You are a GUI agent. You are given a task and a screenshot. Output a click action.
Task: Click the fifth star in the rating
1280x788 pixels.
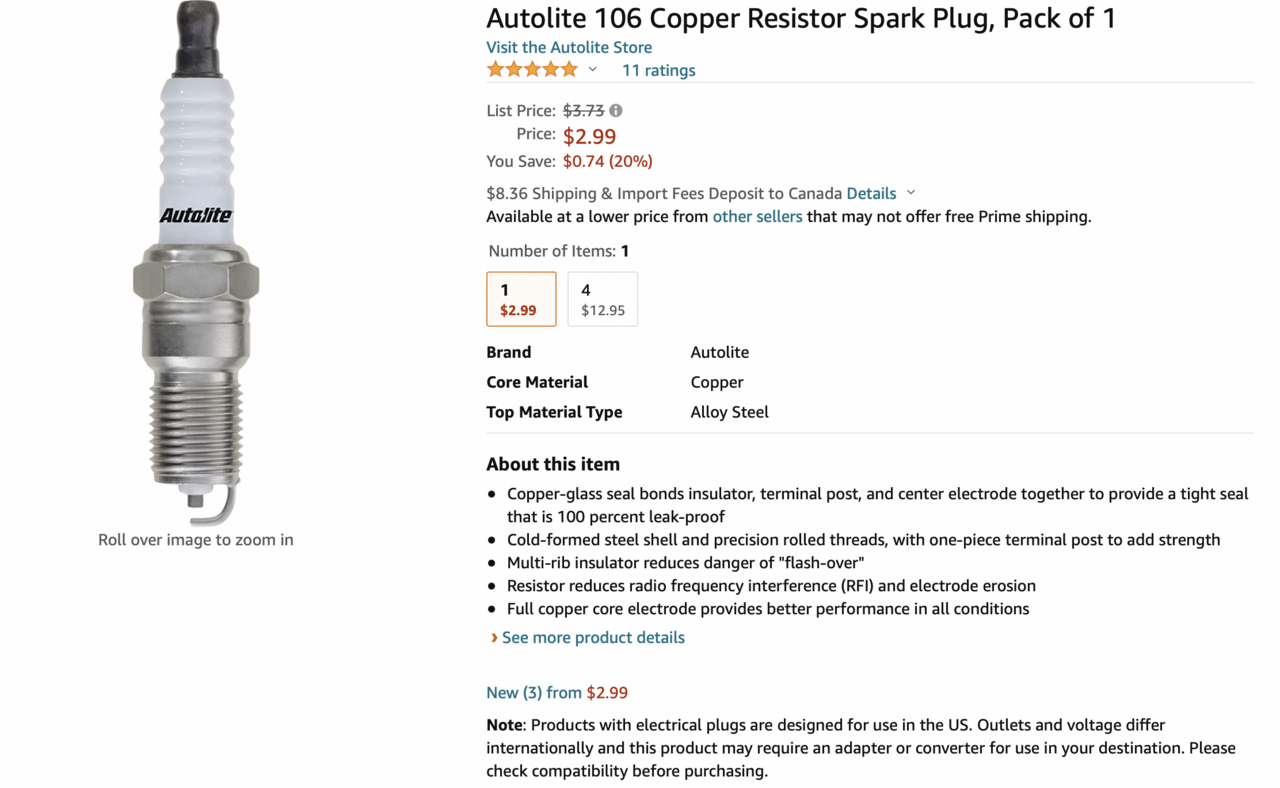point(569,69)
